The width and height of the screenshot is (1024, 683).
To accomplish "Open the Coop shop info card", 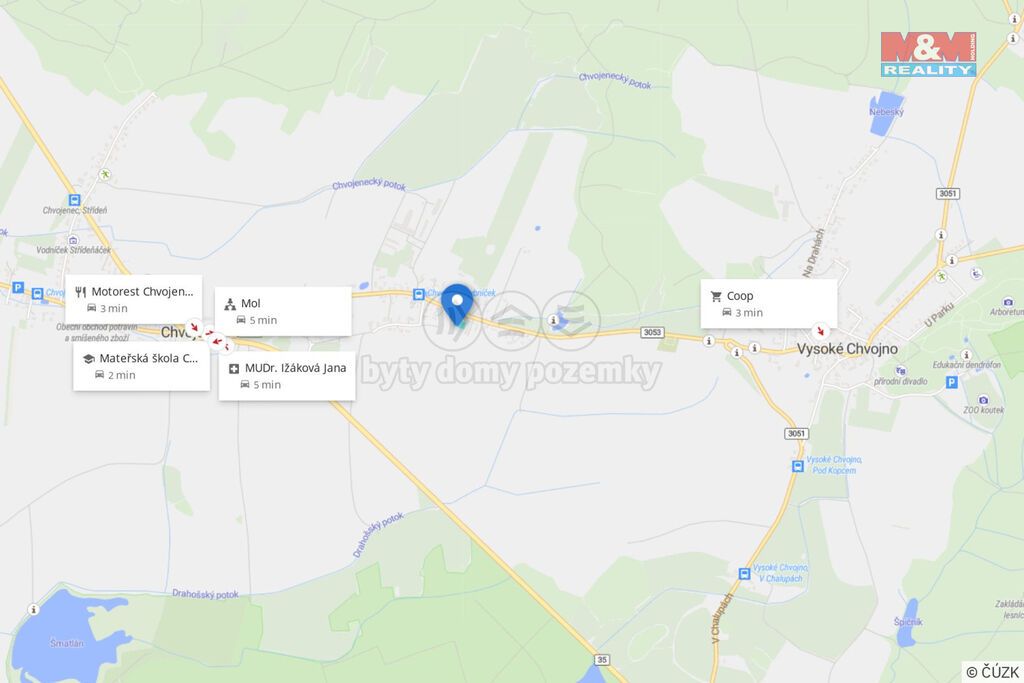I will point(769,304).
